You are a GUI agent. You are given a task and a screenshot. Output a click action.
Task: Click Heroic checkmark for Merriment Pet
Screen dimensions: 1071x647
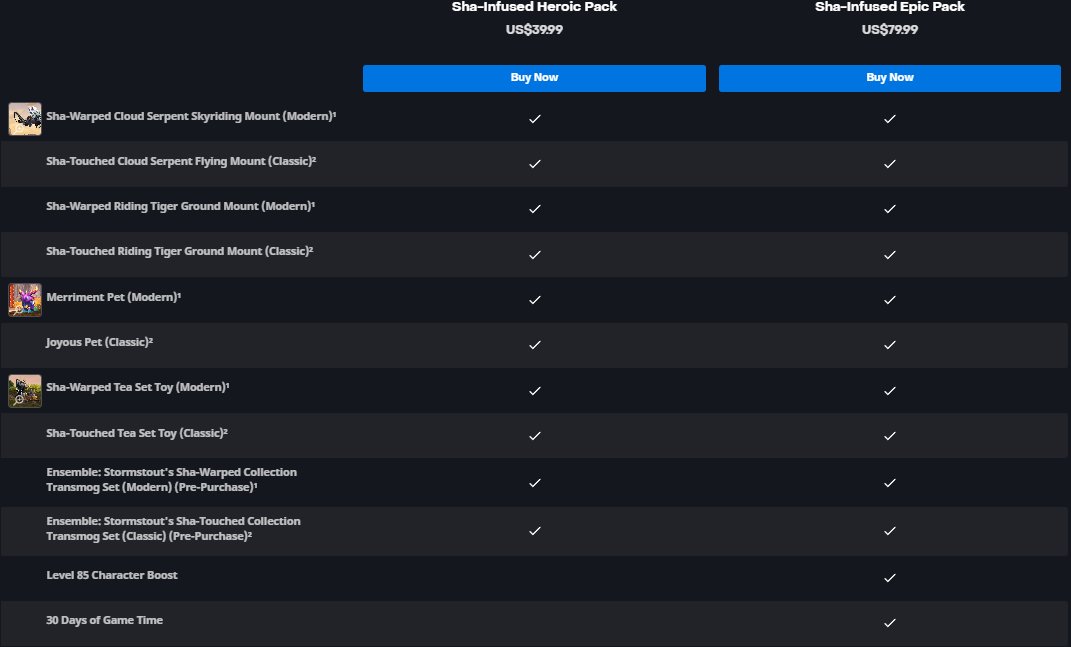click(x=535, y=300)
